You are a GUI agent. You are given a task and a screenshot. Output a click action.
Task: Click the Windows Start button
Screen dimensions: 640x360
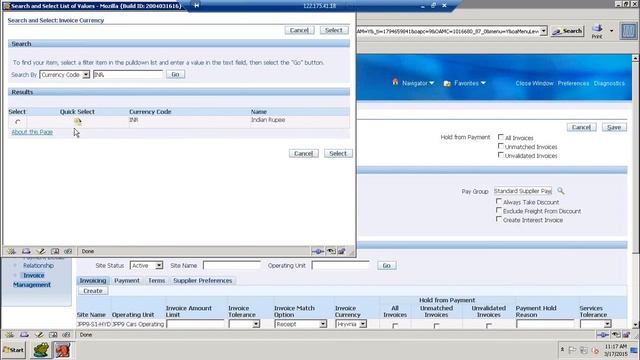[x=13, y=350]
